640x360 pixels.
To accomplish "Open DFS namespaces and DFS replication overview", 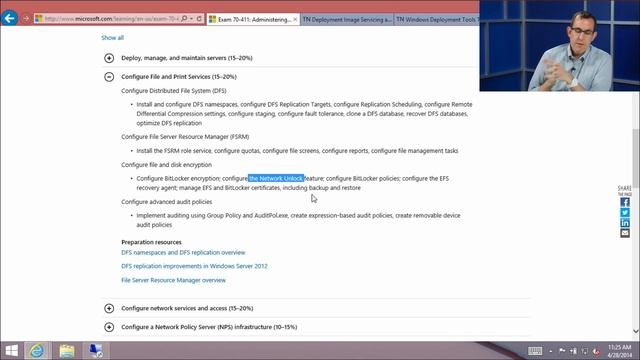I will point(183,253).
